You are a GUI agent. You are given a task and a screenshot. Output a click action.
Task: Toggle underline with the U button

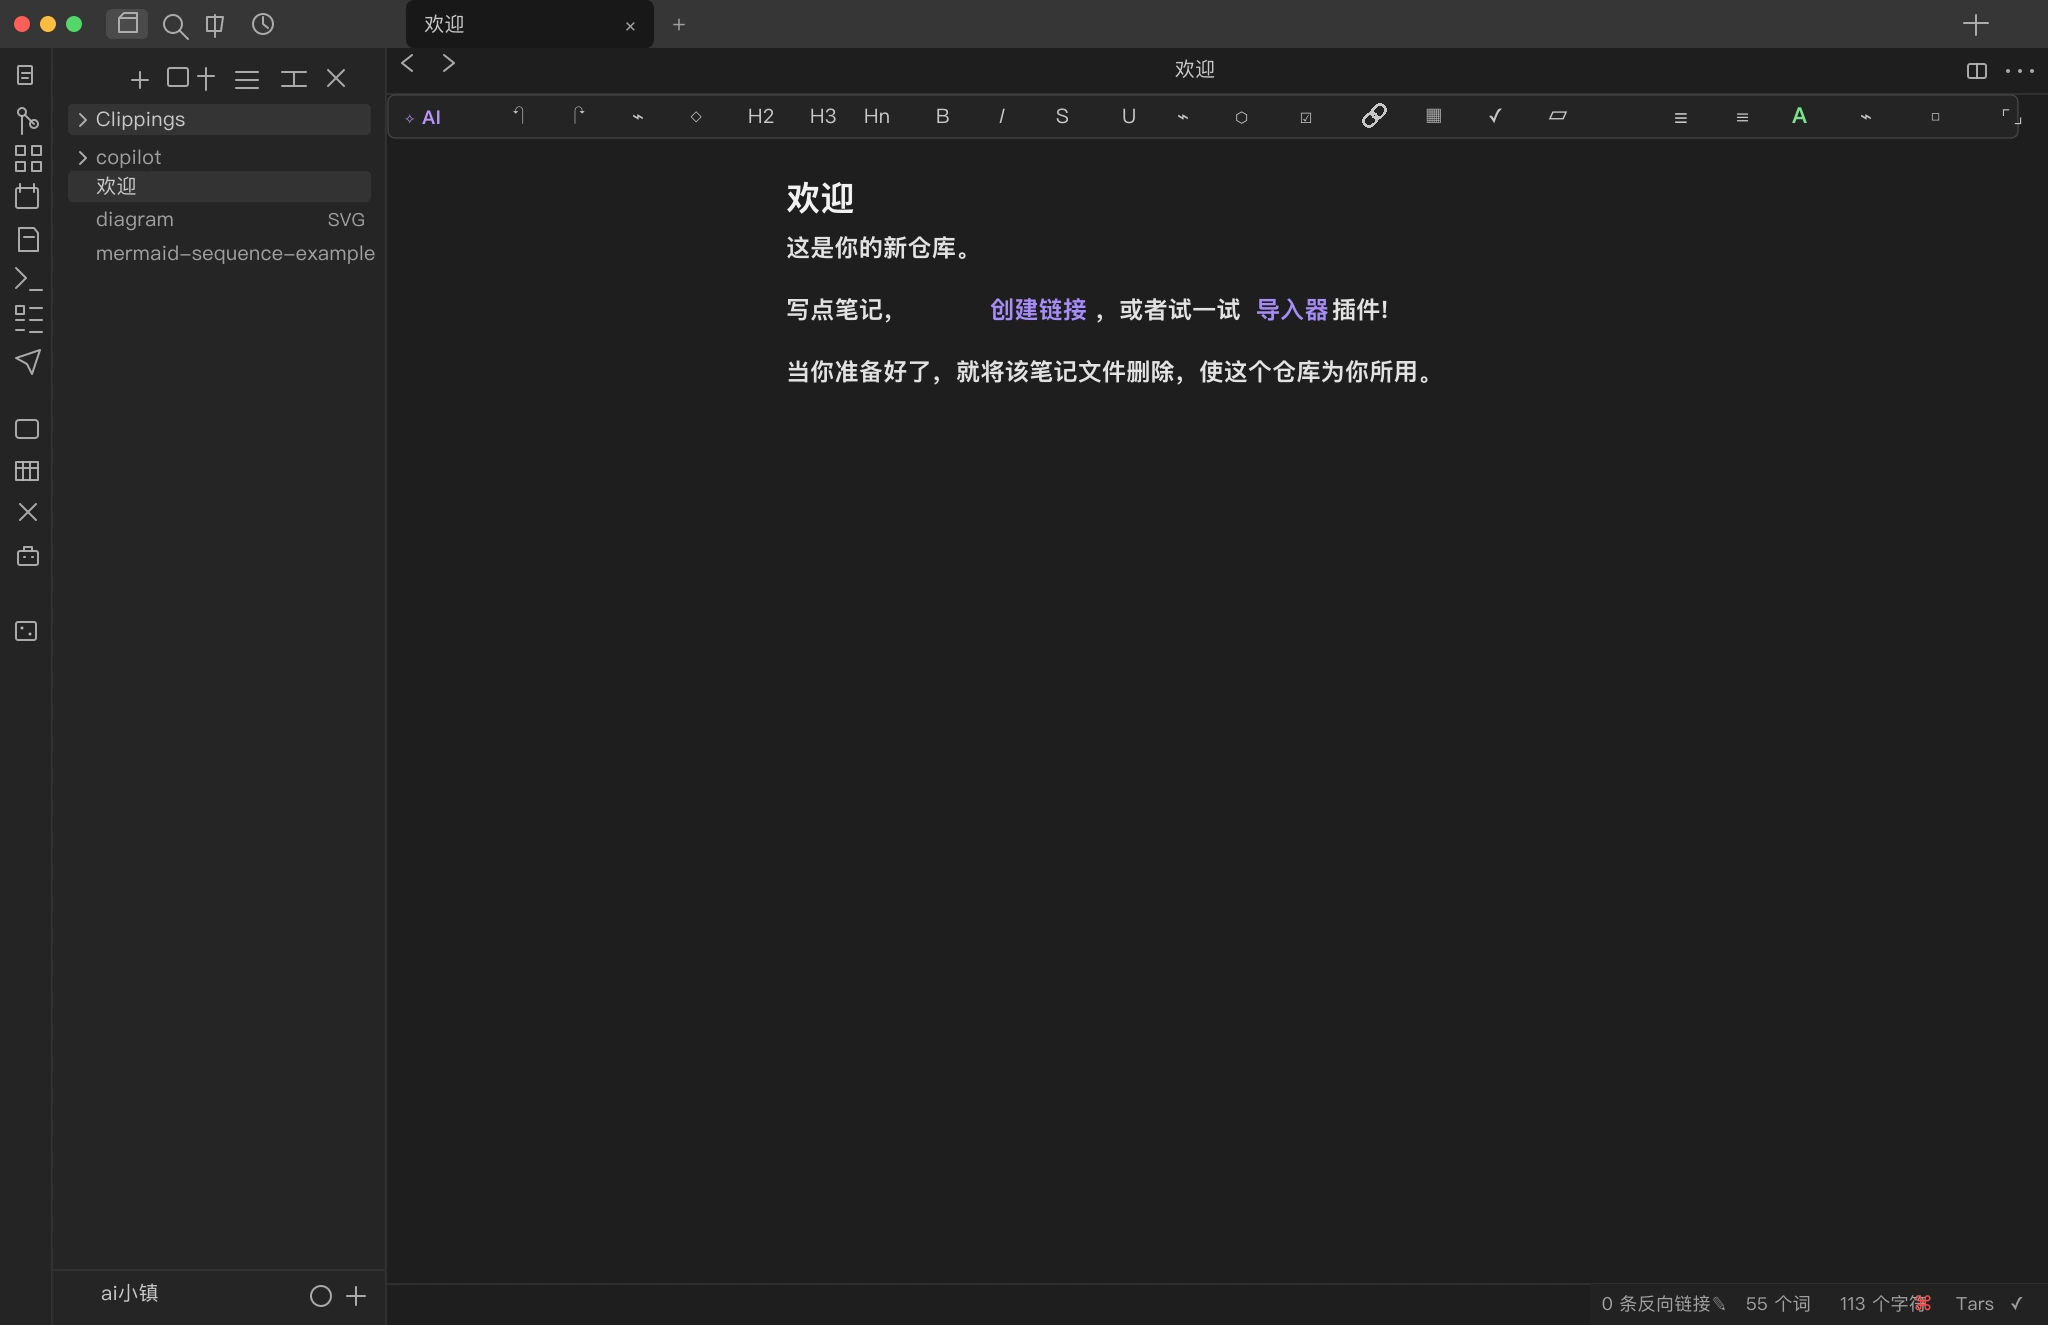pos(1128,116)
